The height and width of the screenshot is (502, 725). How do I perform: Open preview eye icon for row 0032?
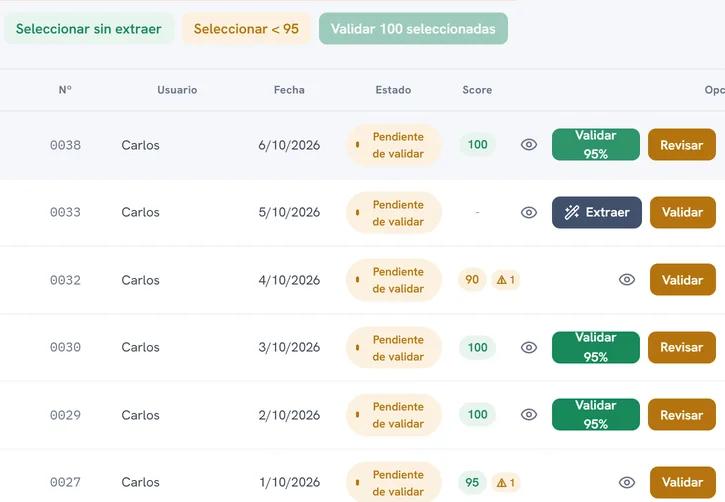(x=627, y=280)
